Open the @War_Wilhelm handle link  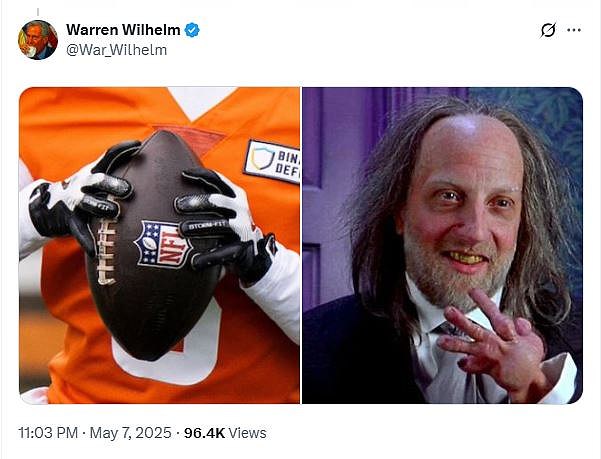[117, 50]
